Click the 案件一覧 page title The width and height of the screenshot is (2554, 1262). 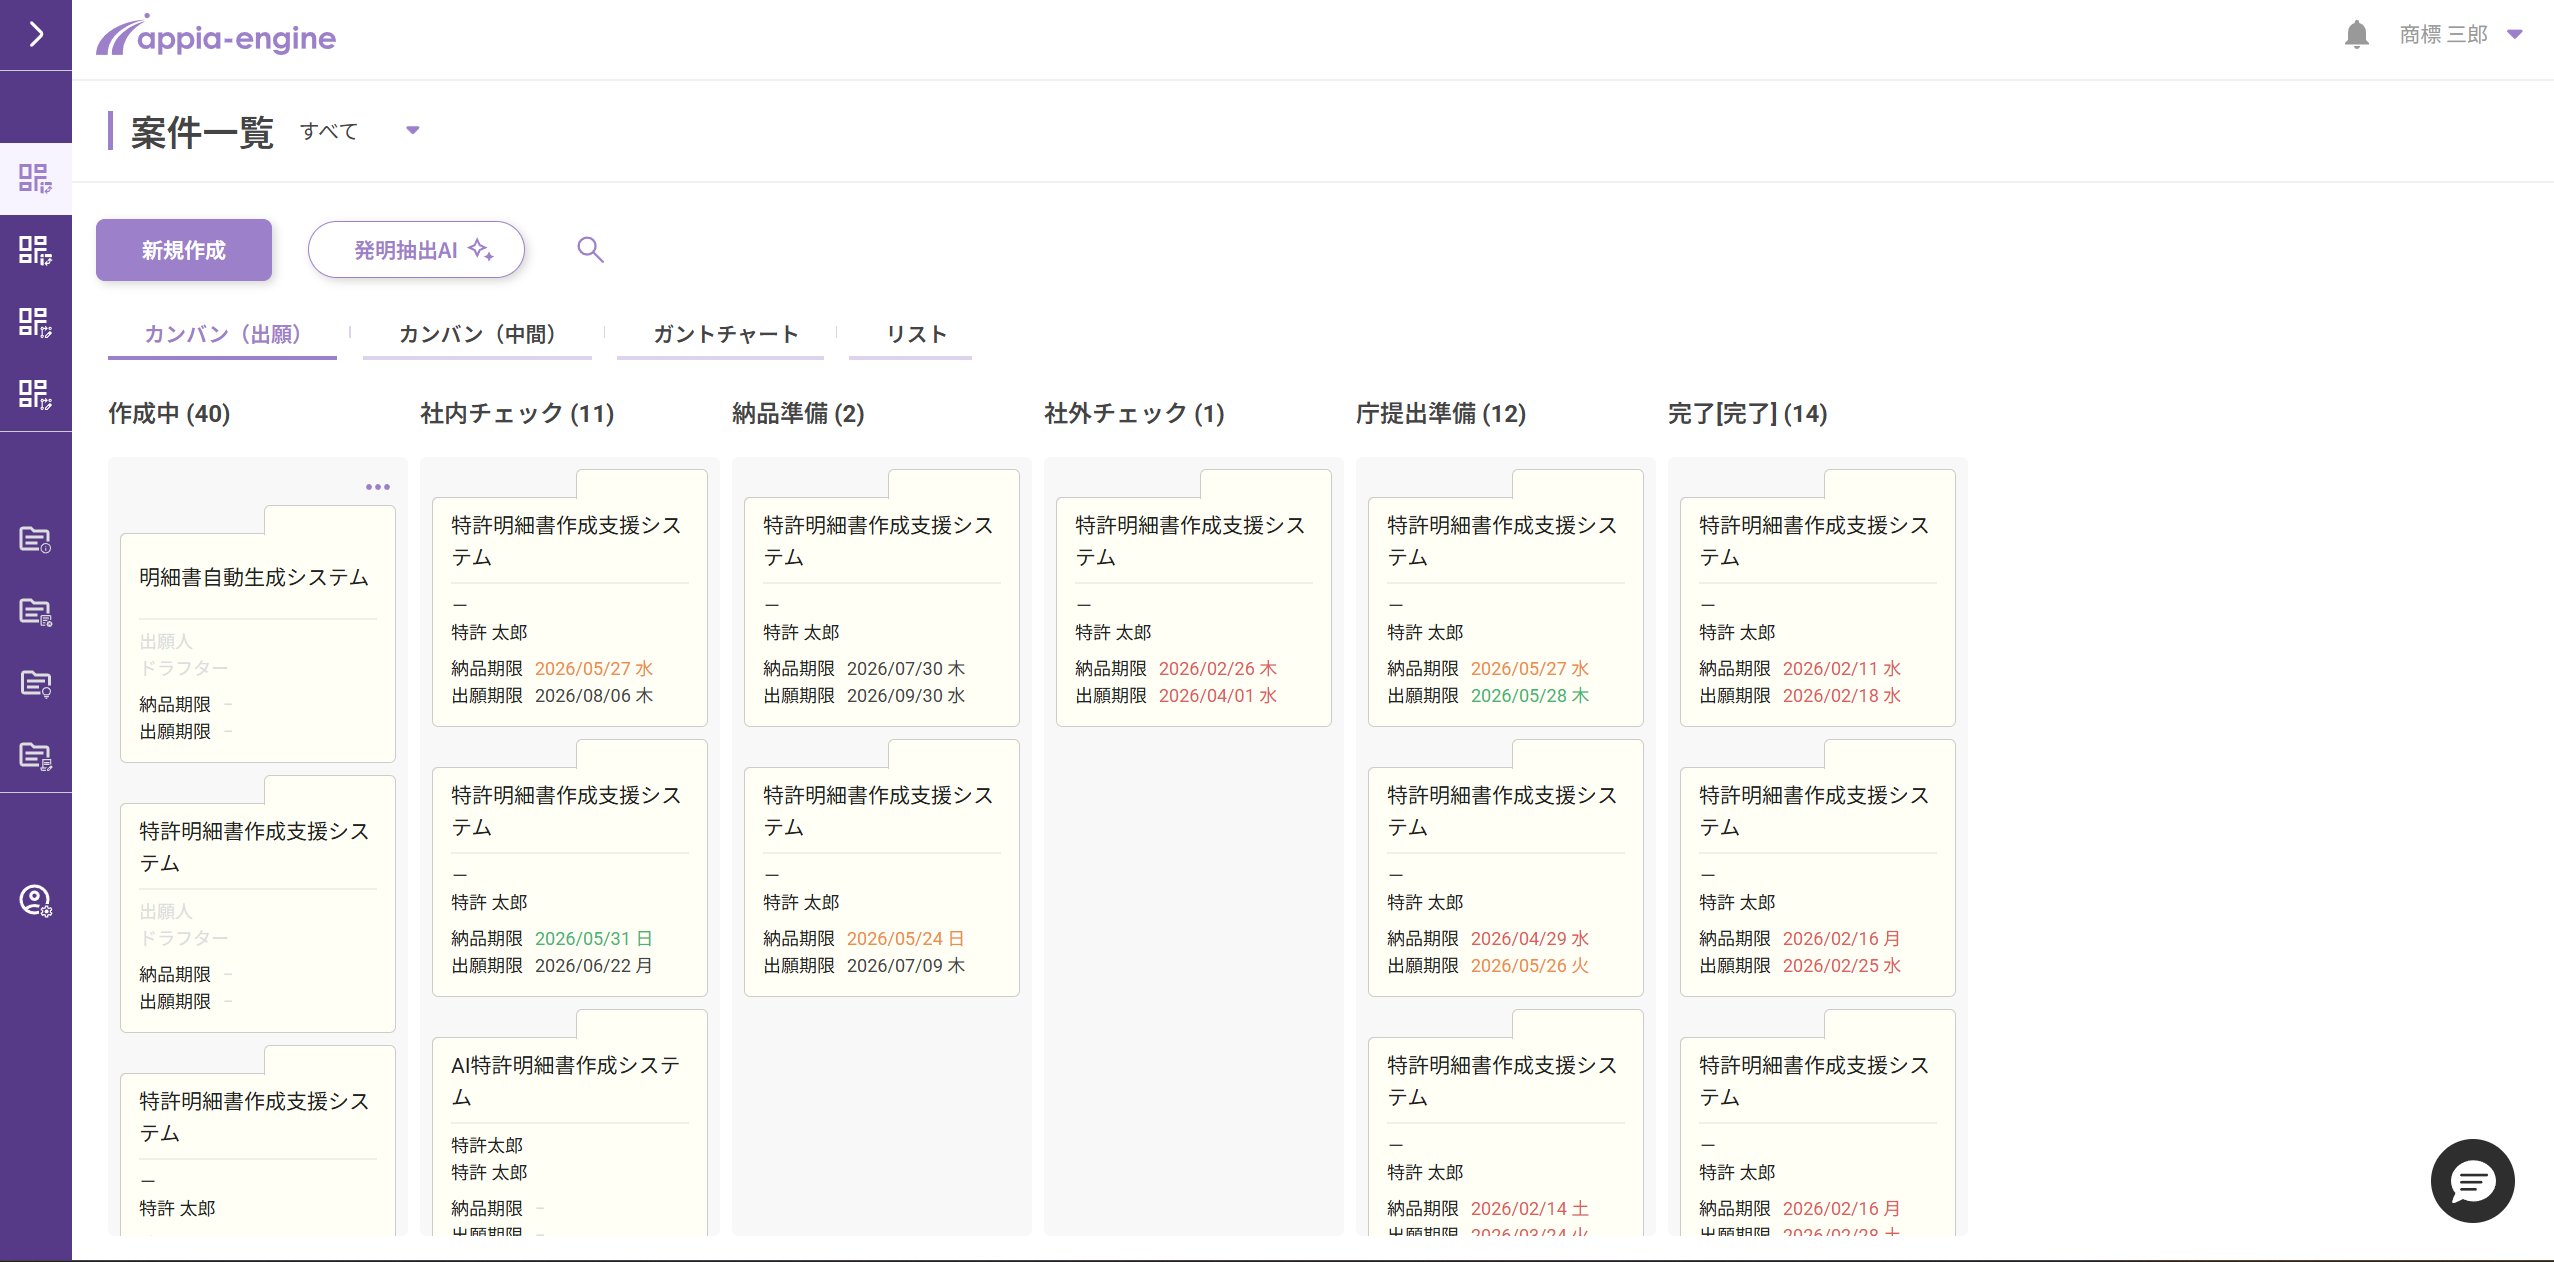point(202,132)
